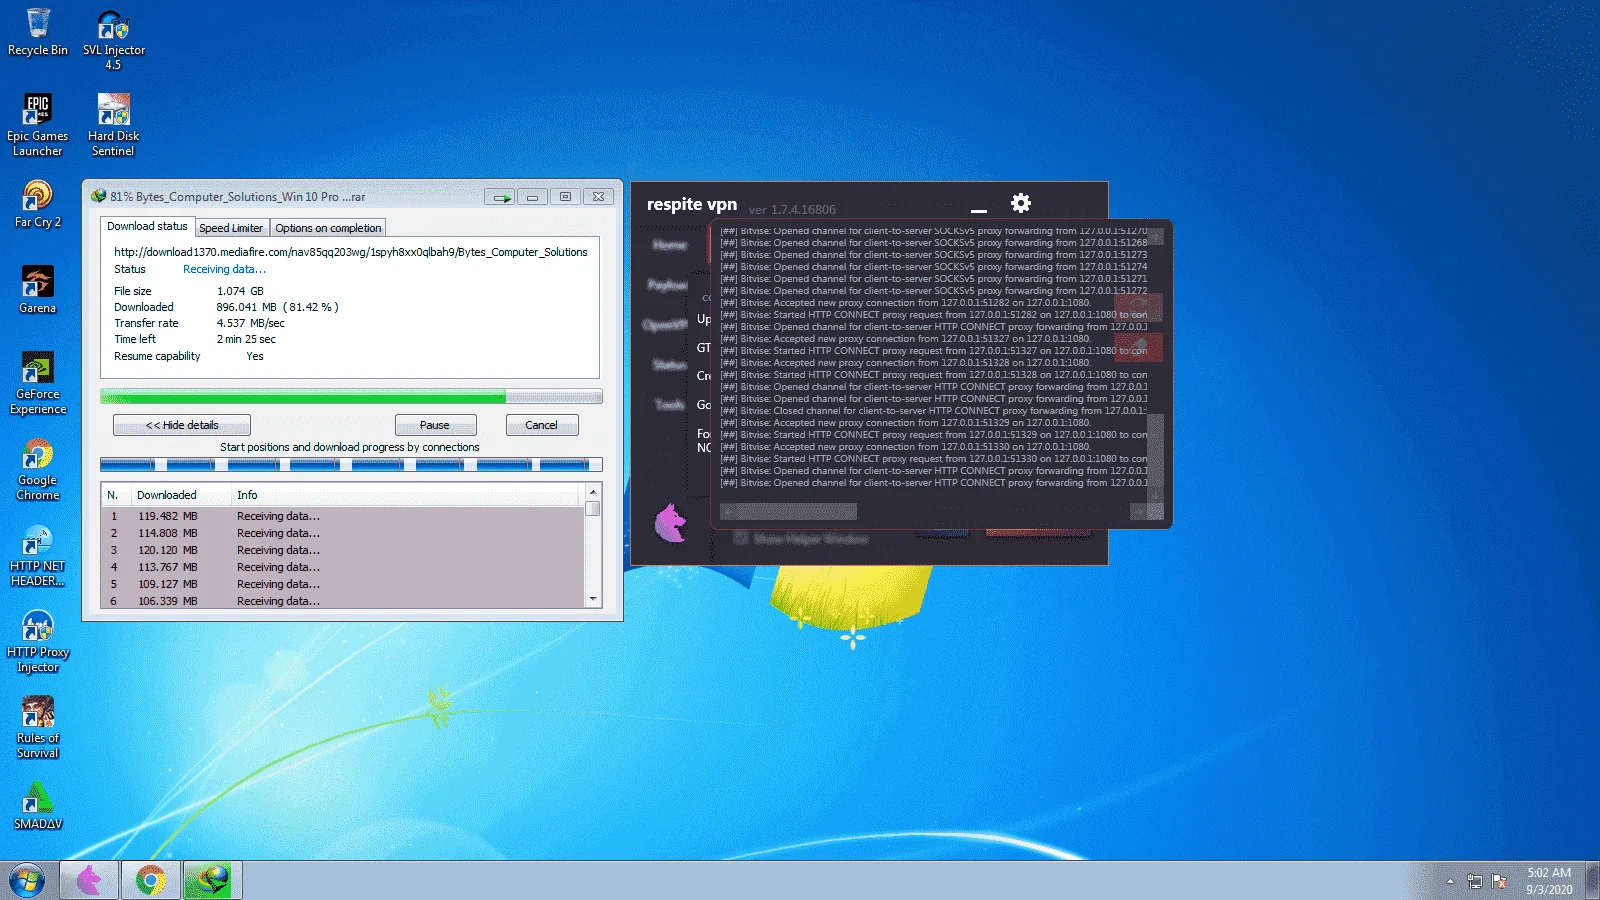Click the connections progress segments bar
Image resolution: width=1600 pixels, height=900 pixels.
pos(351,464)
